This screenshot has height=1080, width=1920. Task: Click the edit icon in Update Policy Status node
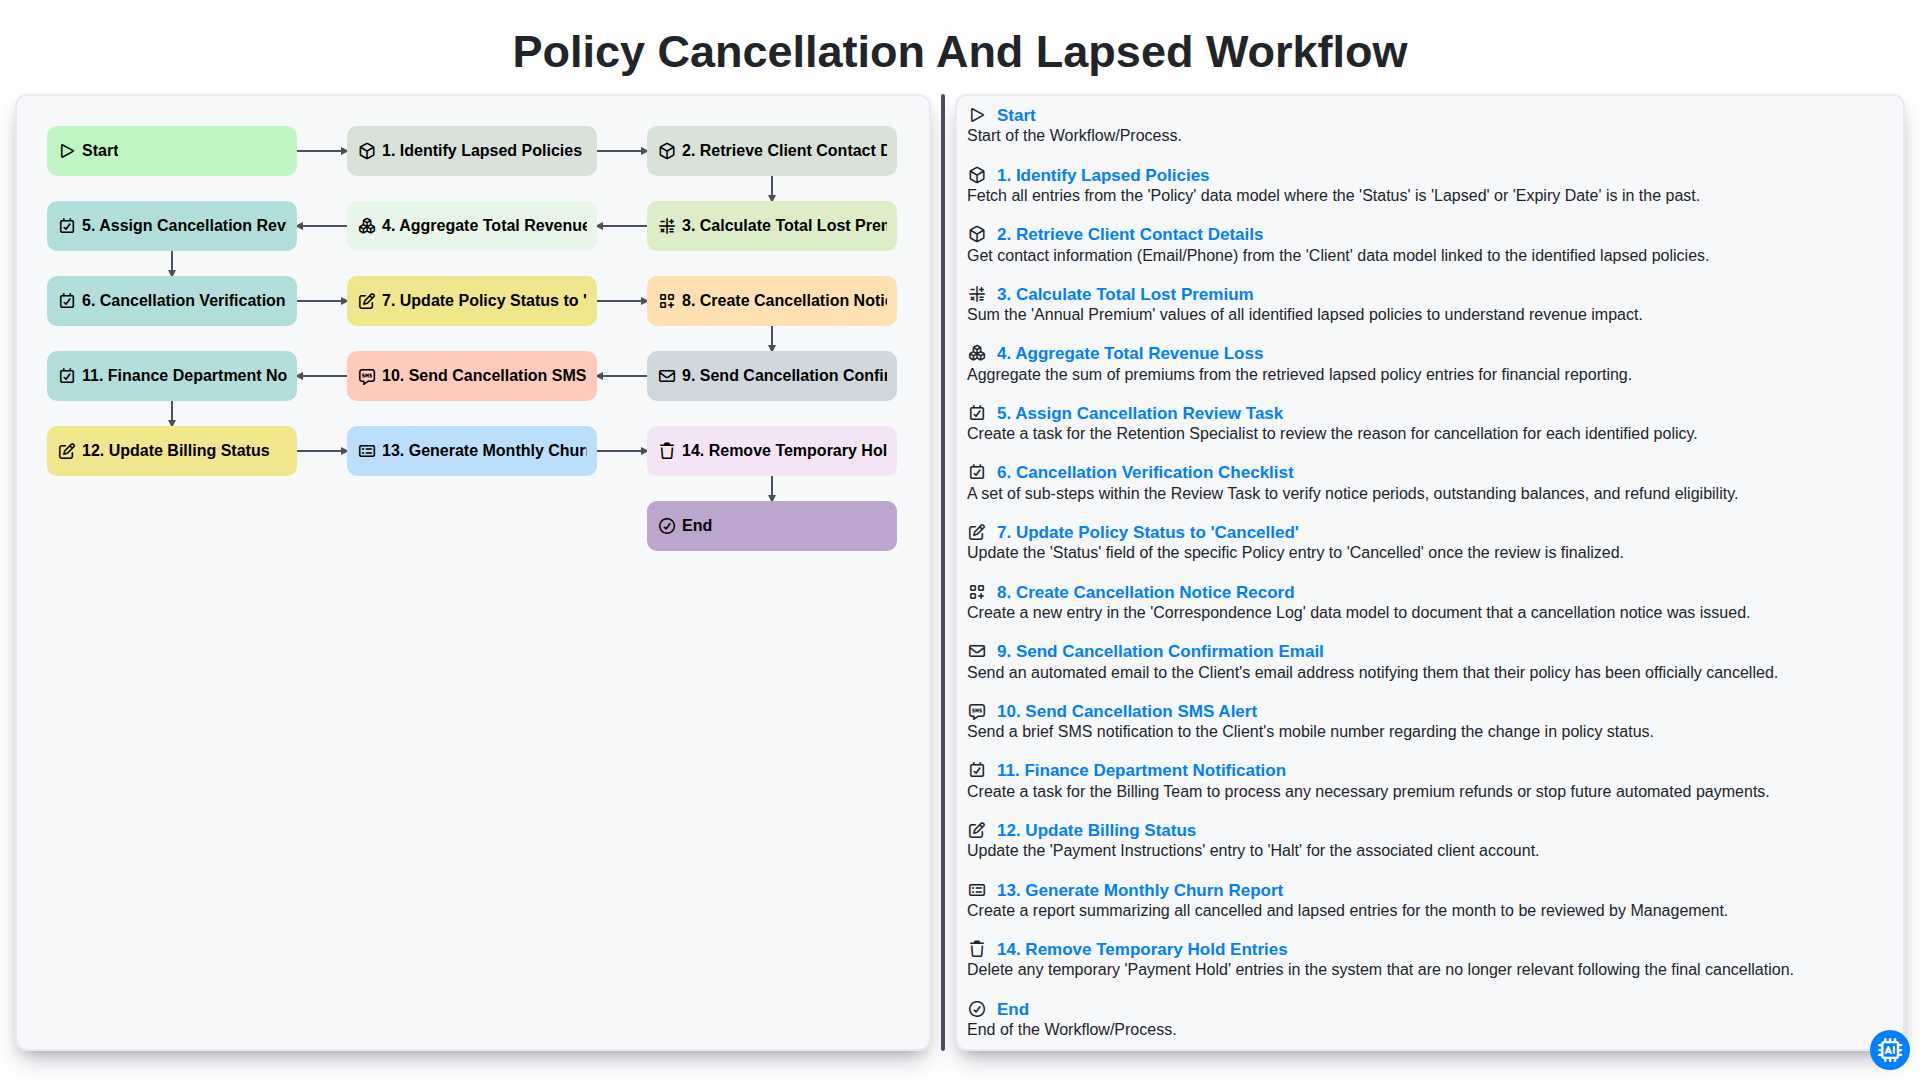(x=367, y=301)
